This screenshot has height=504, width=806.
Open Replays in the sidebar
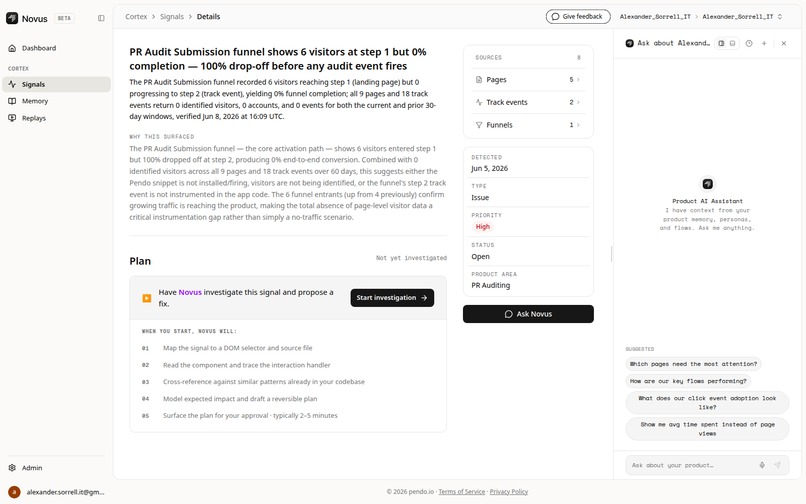coord(57,118)
